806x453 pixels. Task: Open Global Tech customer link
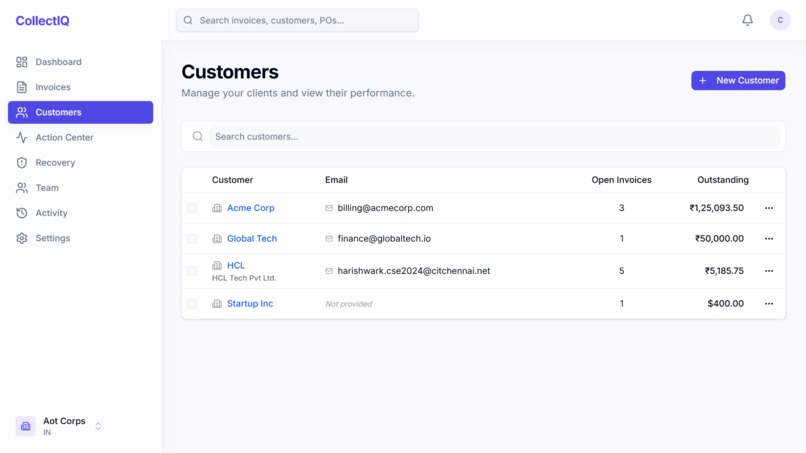pos(252,239)
